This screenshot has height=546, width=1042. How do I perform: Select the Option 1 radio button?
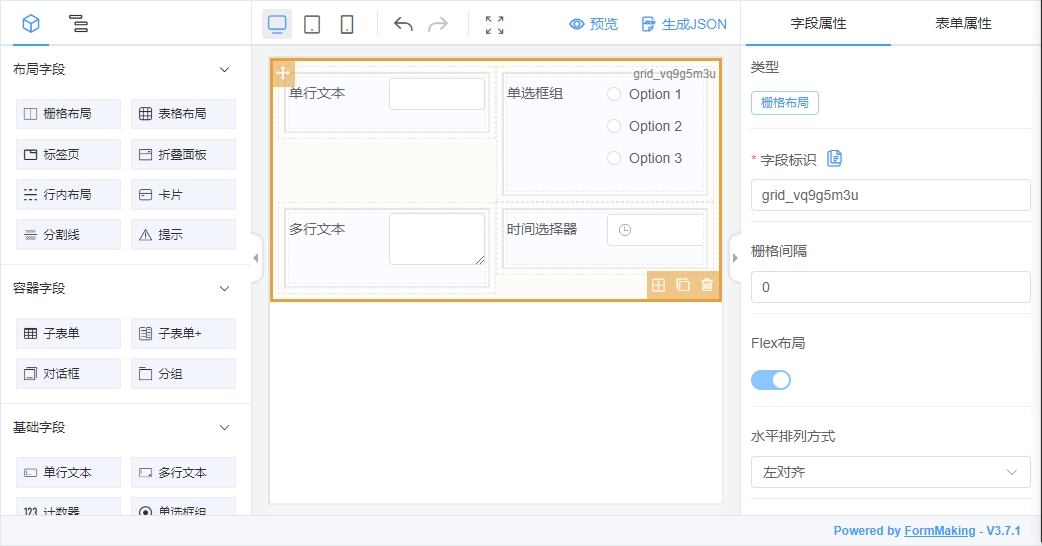coord(614,94)
